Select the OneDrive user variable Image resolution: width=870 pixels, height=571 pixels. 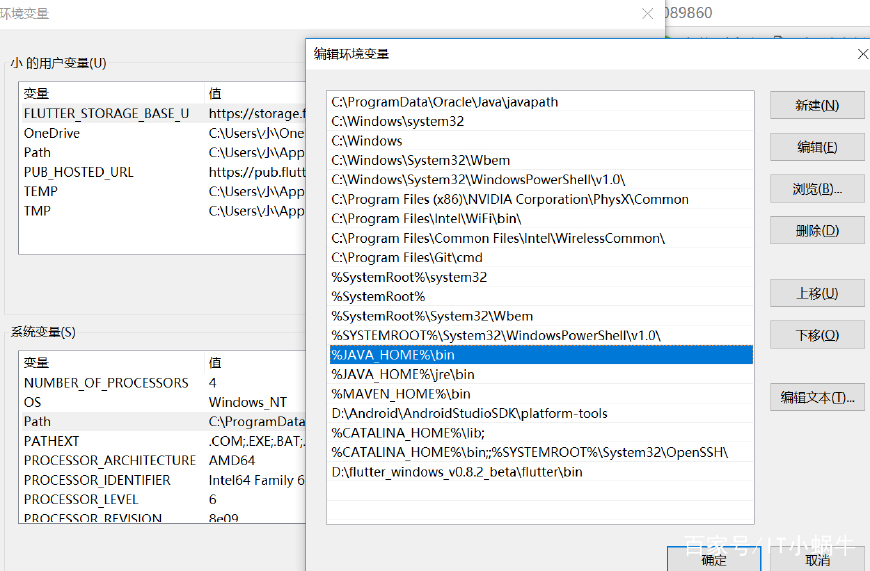click(x=164, y=133)
